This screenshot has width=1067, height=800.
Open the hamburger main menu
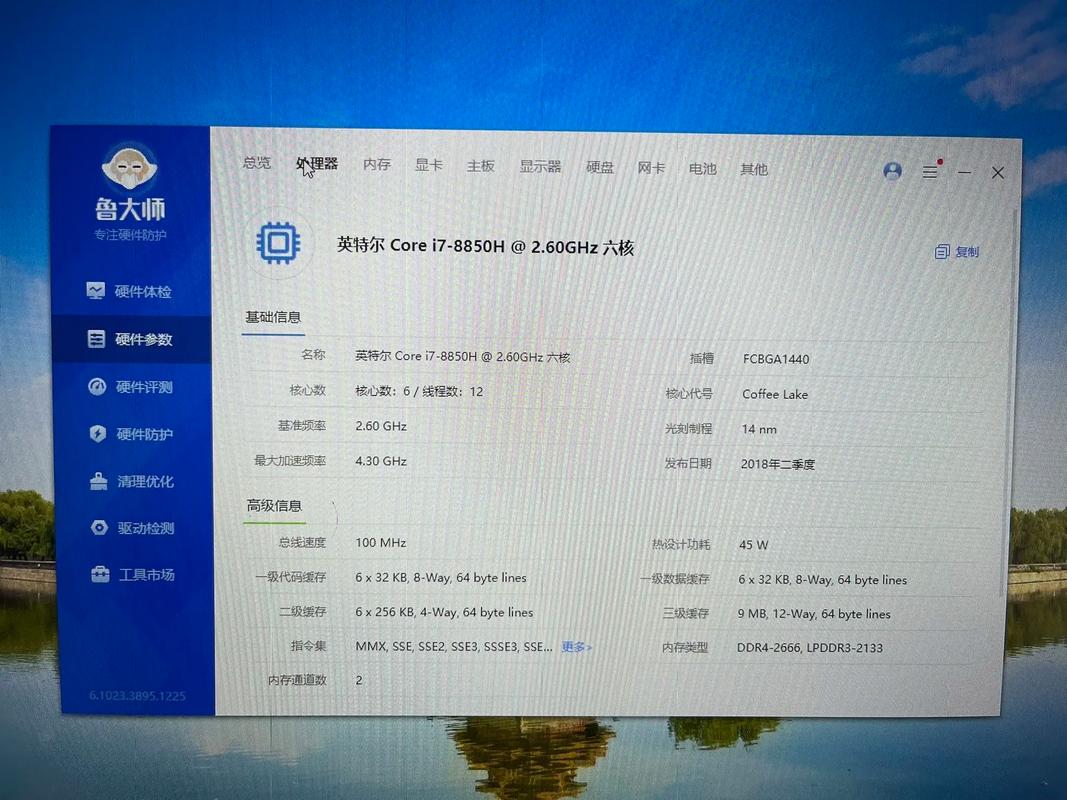930,171
